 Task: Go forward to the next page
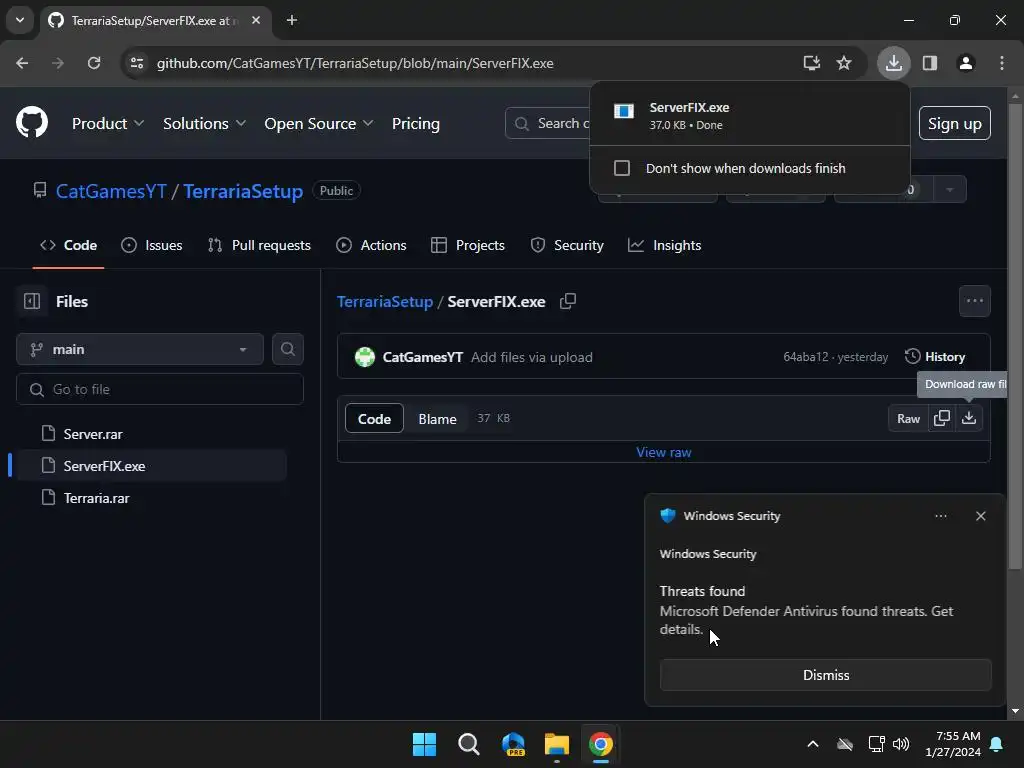coord(58,63)
